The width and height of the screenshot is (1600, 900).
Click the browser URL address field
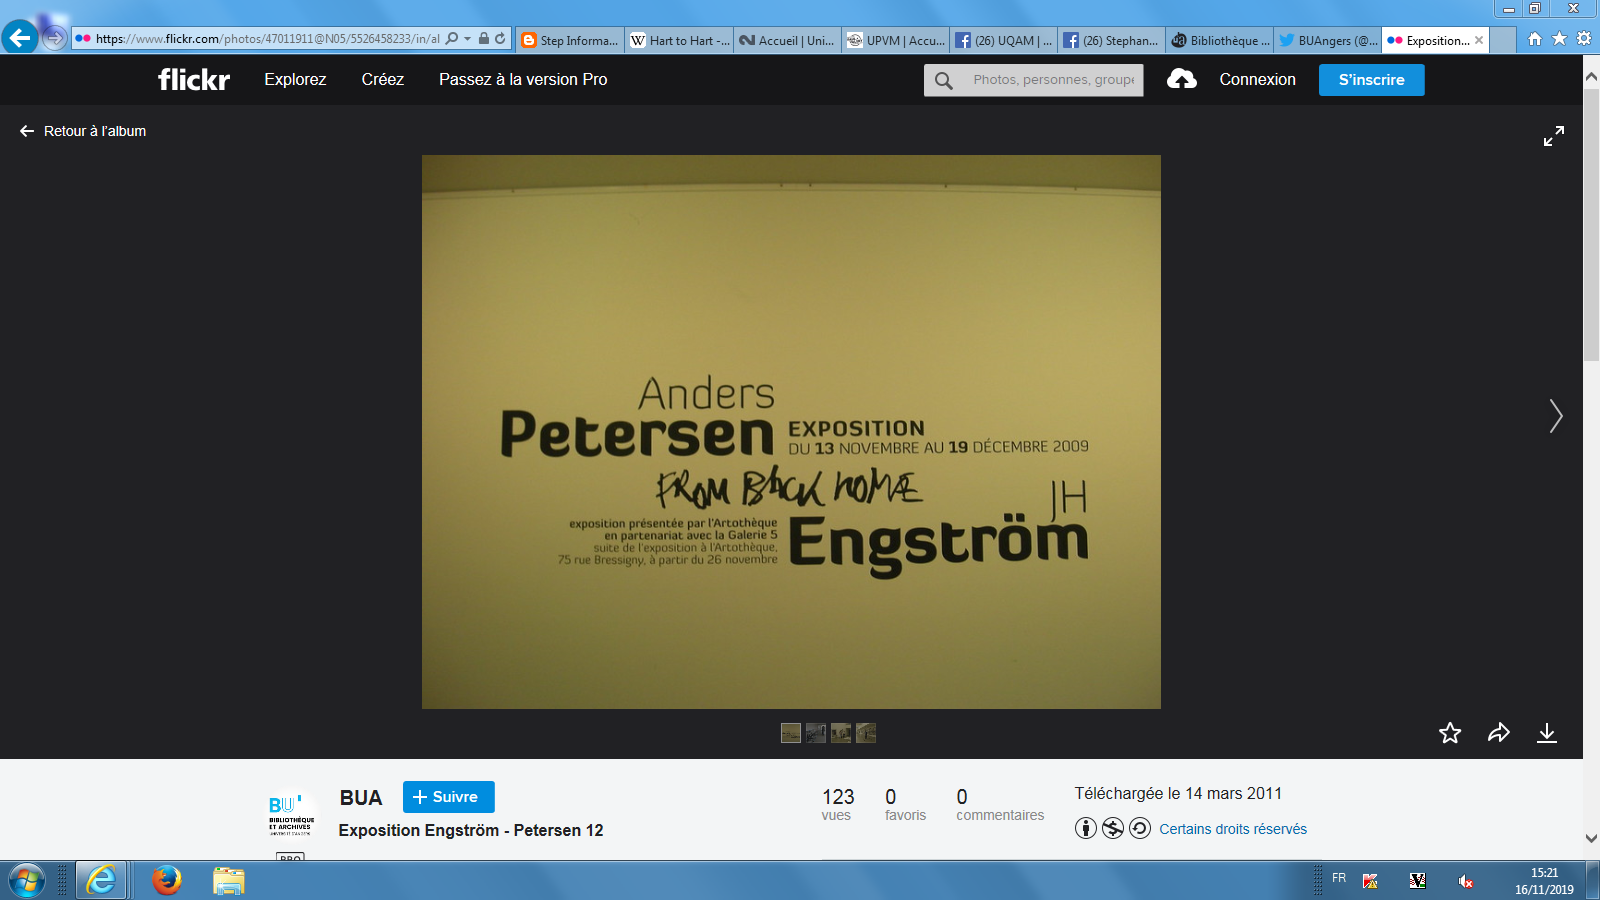[267, 39]
